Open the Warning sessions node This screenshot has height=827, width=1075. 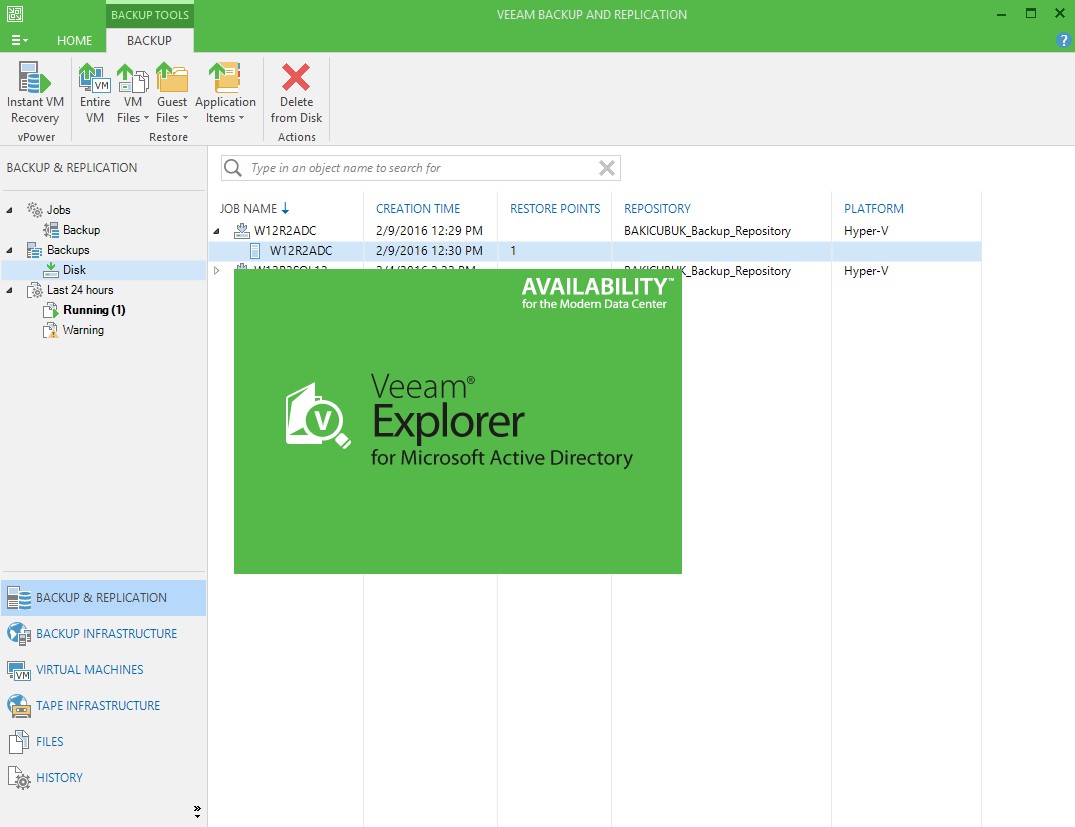point(83,330)
